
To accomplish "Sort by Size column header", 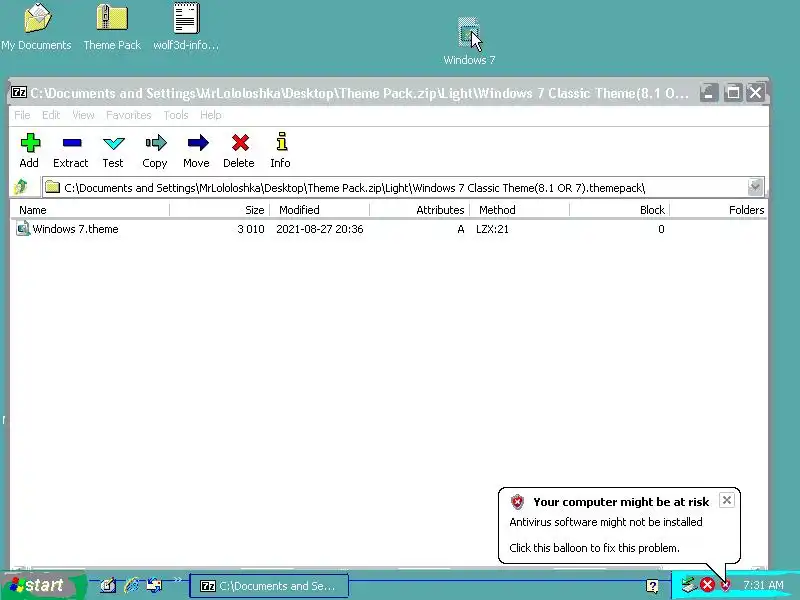I will click(x=220, y=210).
